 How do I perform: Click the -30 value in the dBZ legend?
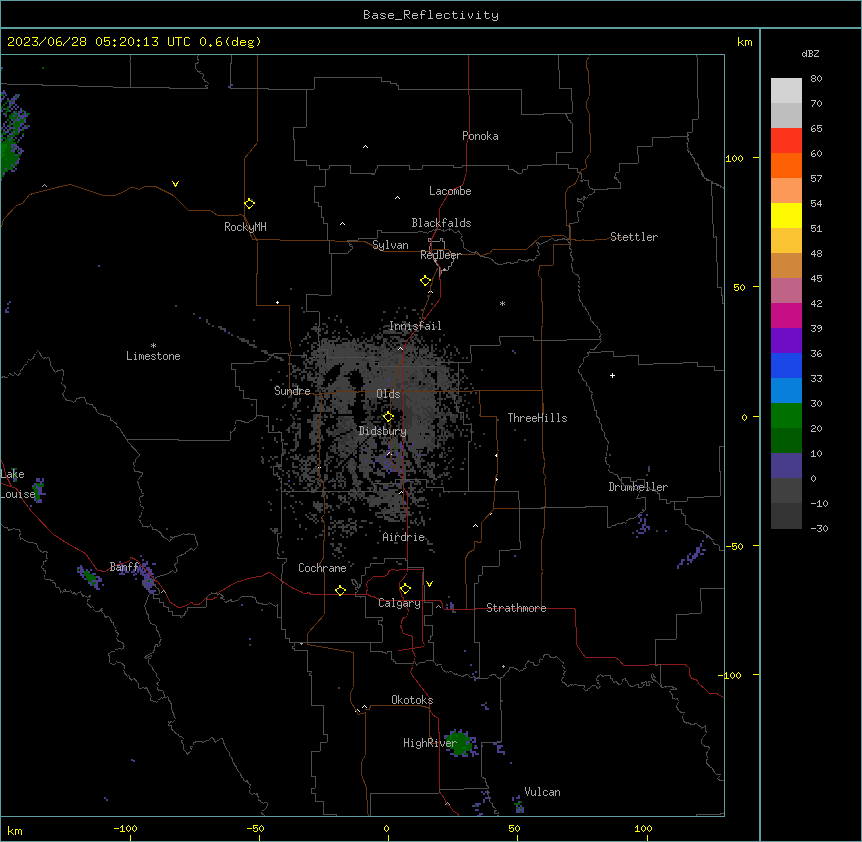tap(819, 528)
